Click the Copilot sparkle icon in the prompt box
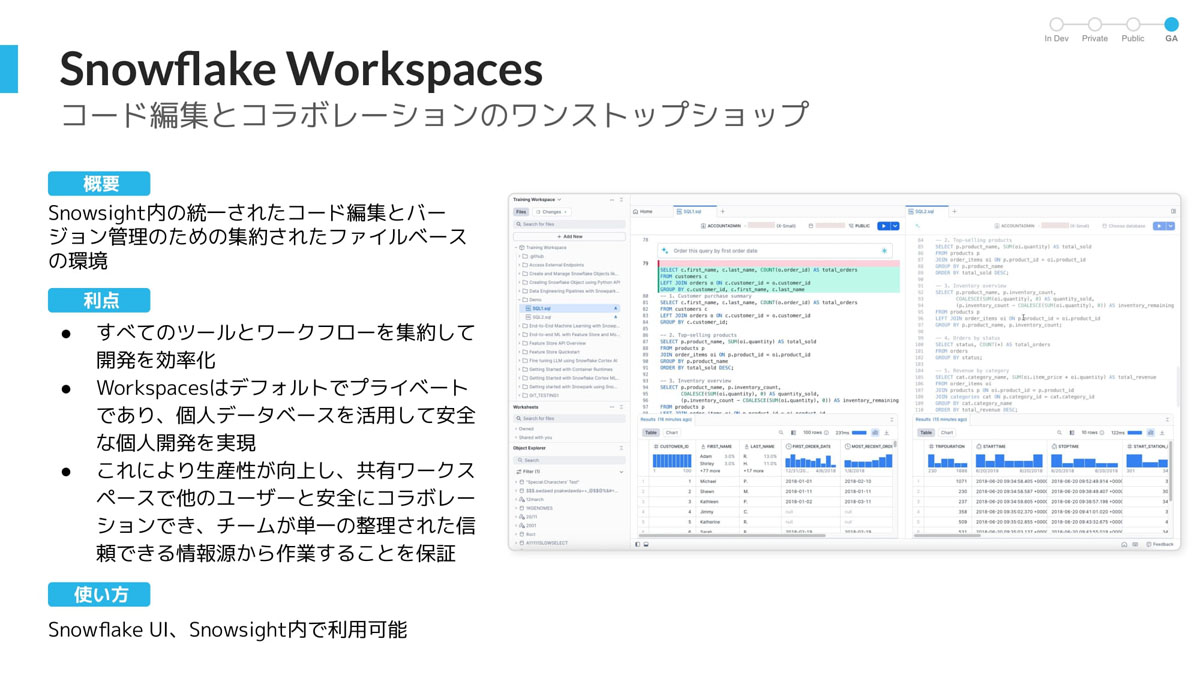Viewport: 1200px width, 675px height. click(x=884, y=251)
